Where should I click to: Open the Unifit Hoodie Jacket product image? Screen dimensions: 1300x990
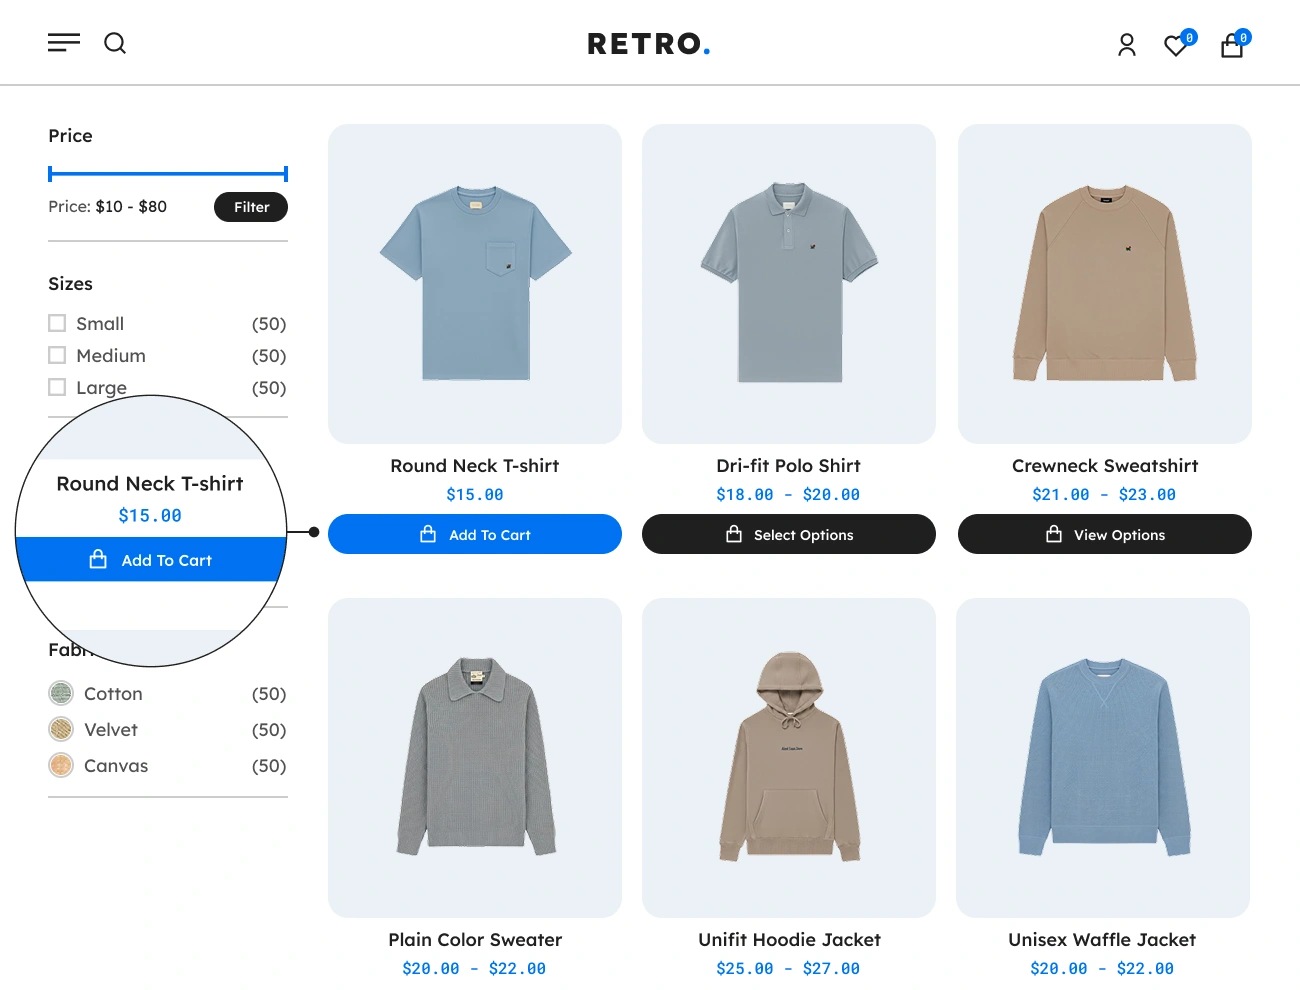789,758
